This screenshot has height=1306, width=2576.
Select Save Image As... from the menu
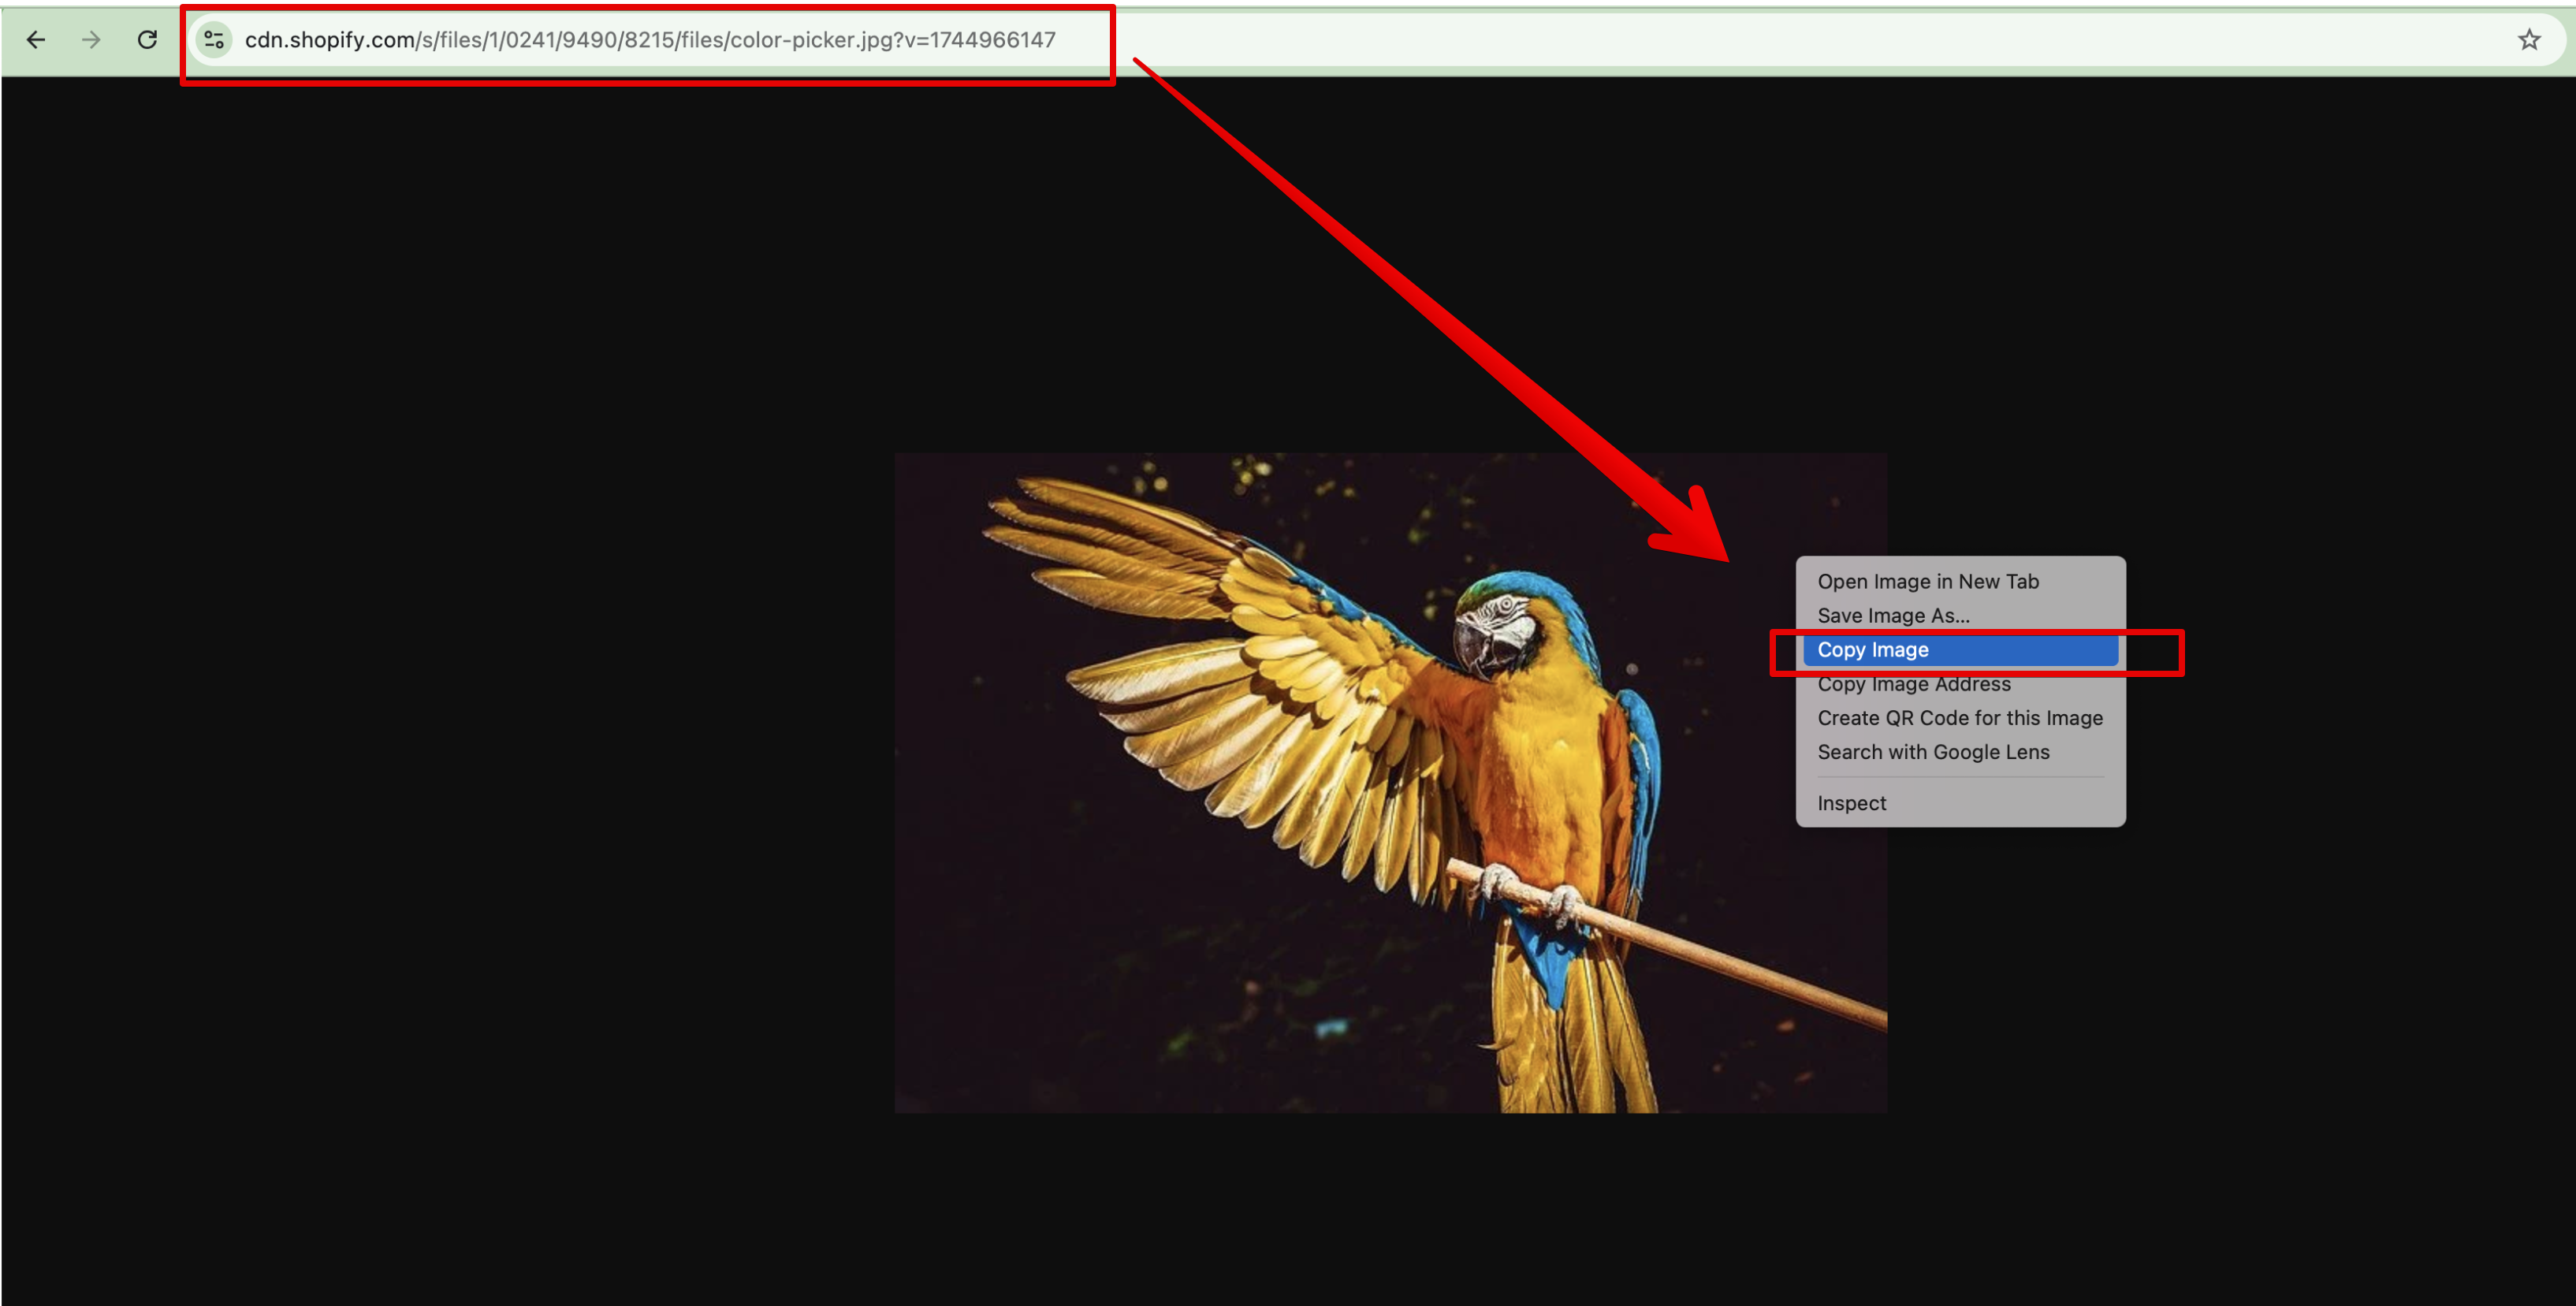[x=1893, y=615]
